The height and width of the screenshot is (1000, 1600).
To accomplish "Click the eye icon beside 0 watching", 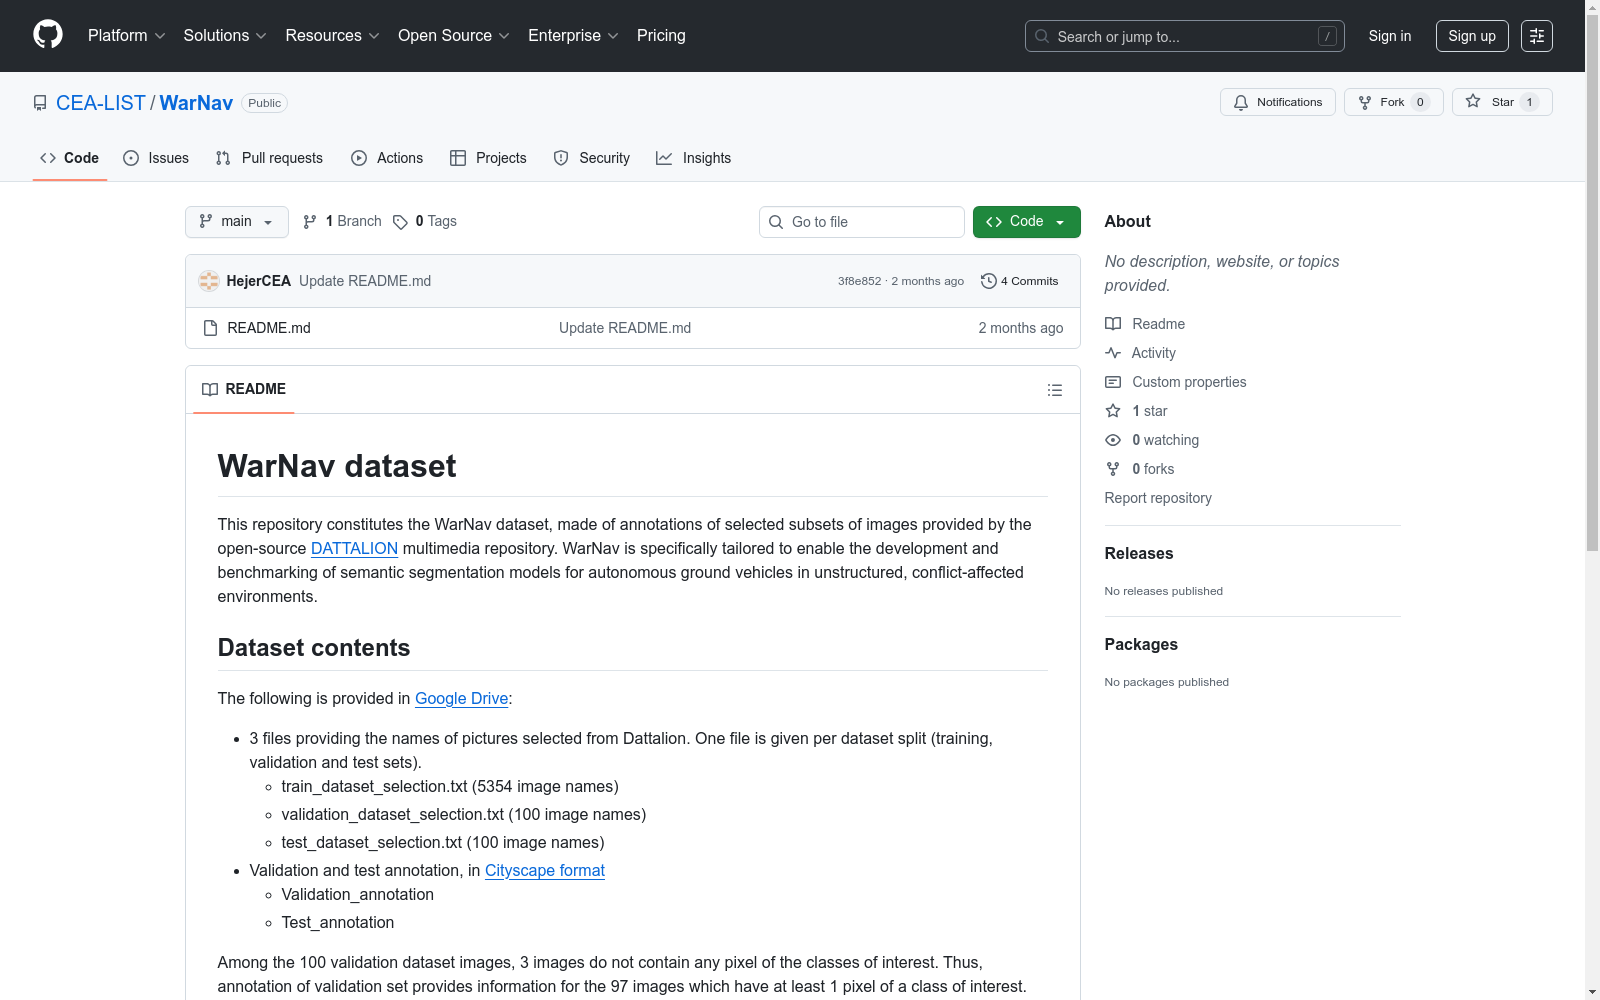I will click(x=1113, y=440).
